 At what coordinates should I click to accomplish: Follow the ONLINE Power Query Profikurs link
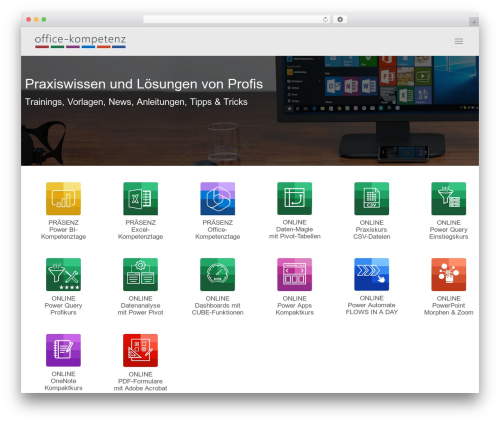pyautogui.click(x=63, y=305)
